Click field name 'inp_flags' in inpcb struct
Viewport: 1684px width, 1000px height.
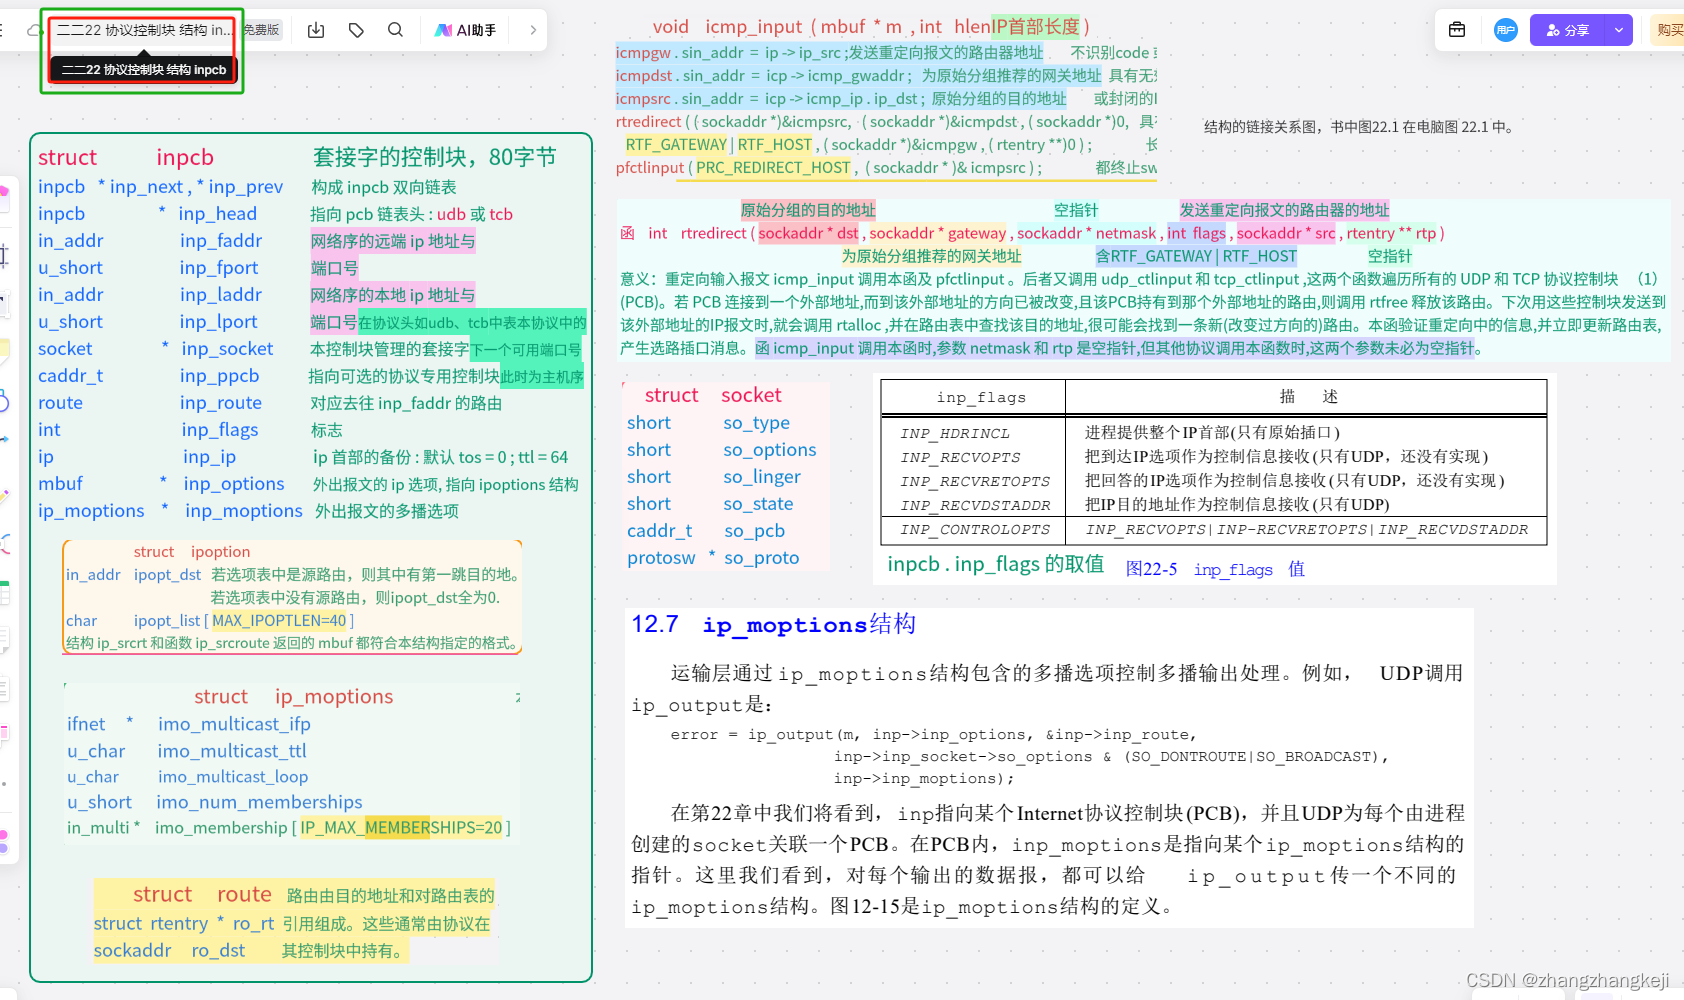point(219,429)
